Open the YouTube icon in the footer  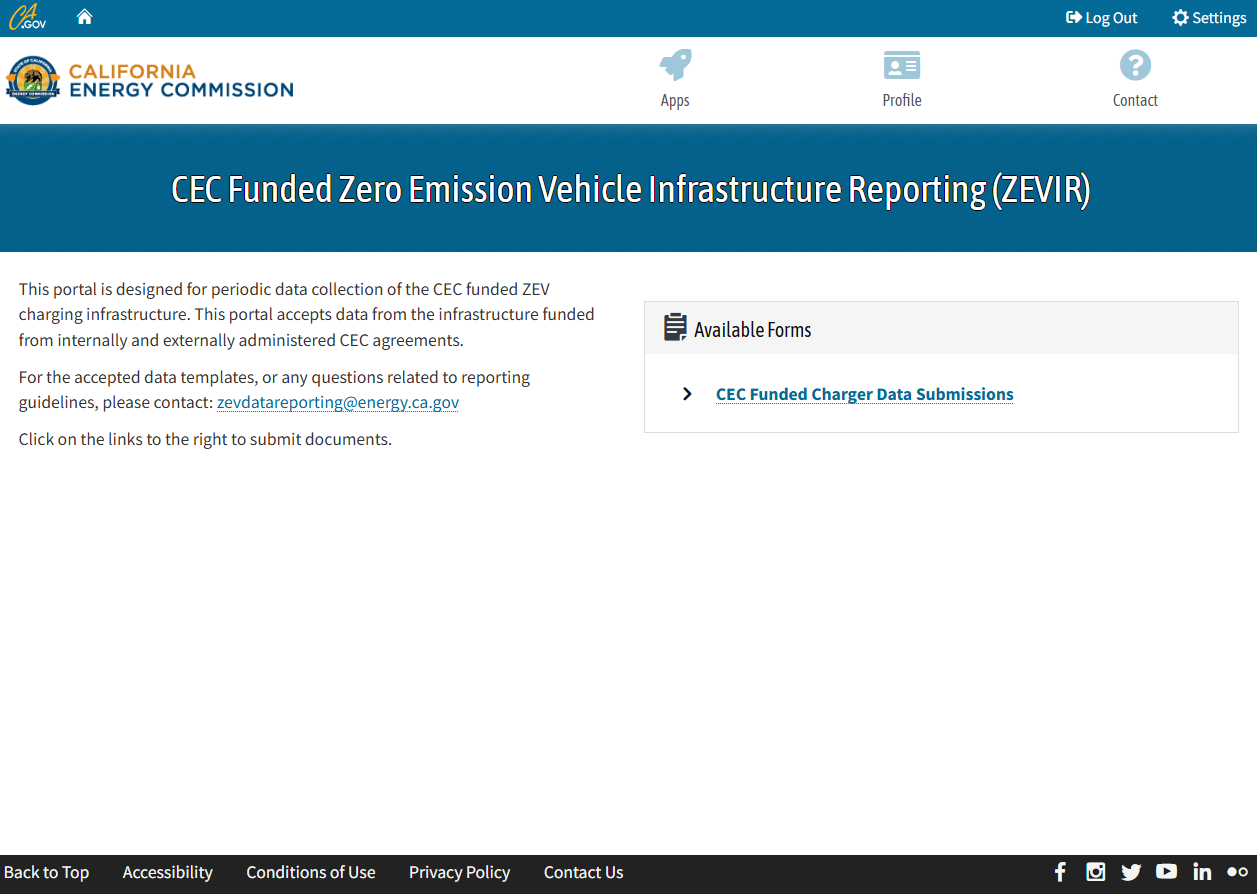coord(1166,871)
